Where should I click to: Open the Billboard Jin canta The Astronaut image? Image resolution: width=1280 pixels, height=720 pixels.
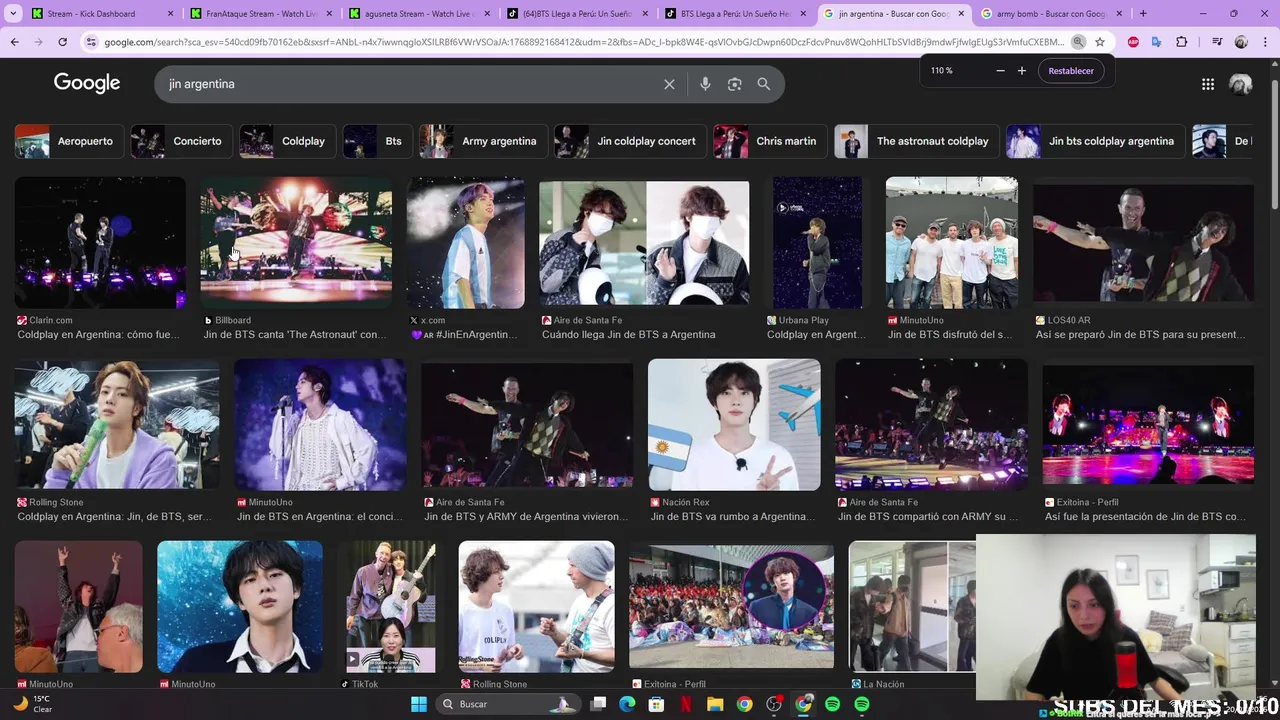coord(296,243)
